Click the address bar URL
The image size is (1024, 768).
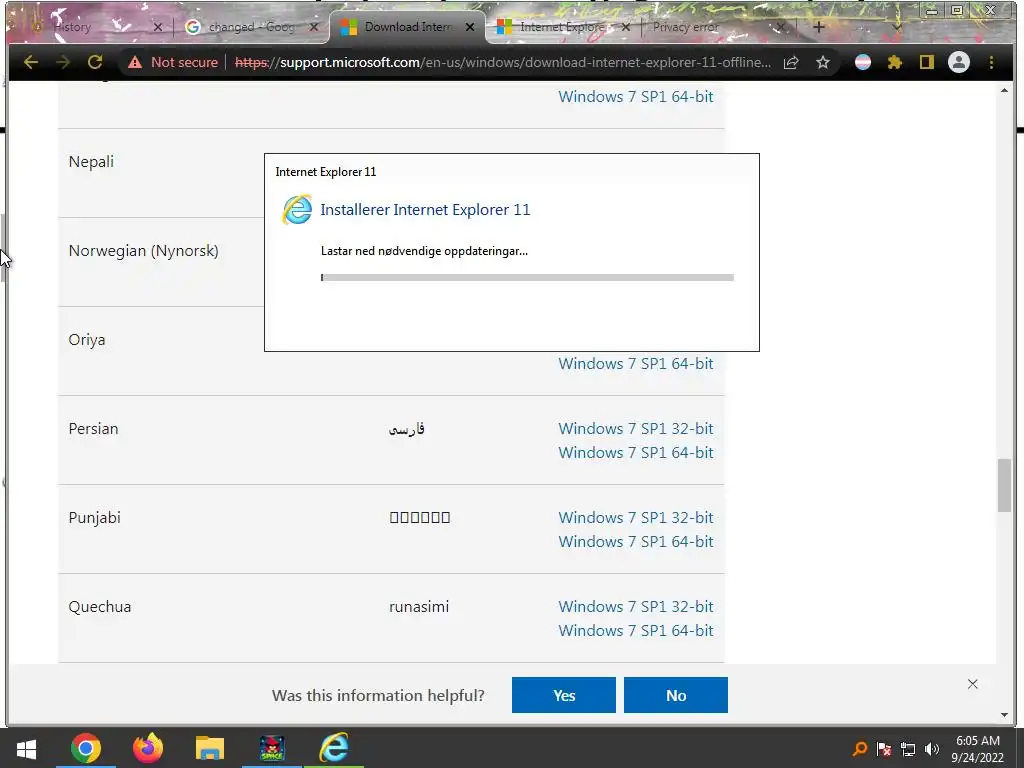tap(503, 63)
